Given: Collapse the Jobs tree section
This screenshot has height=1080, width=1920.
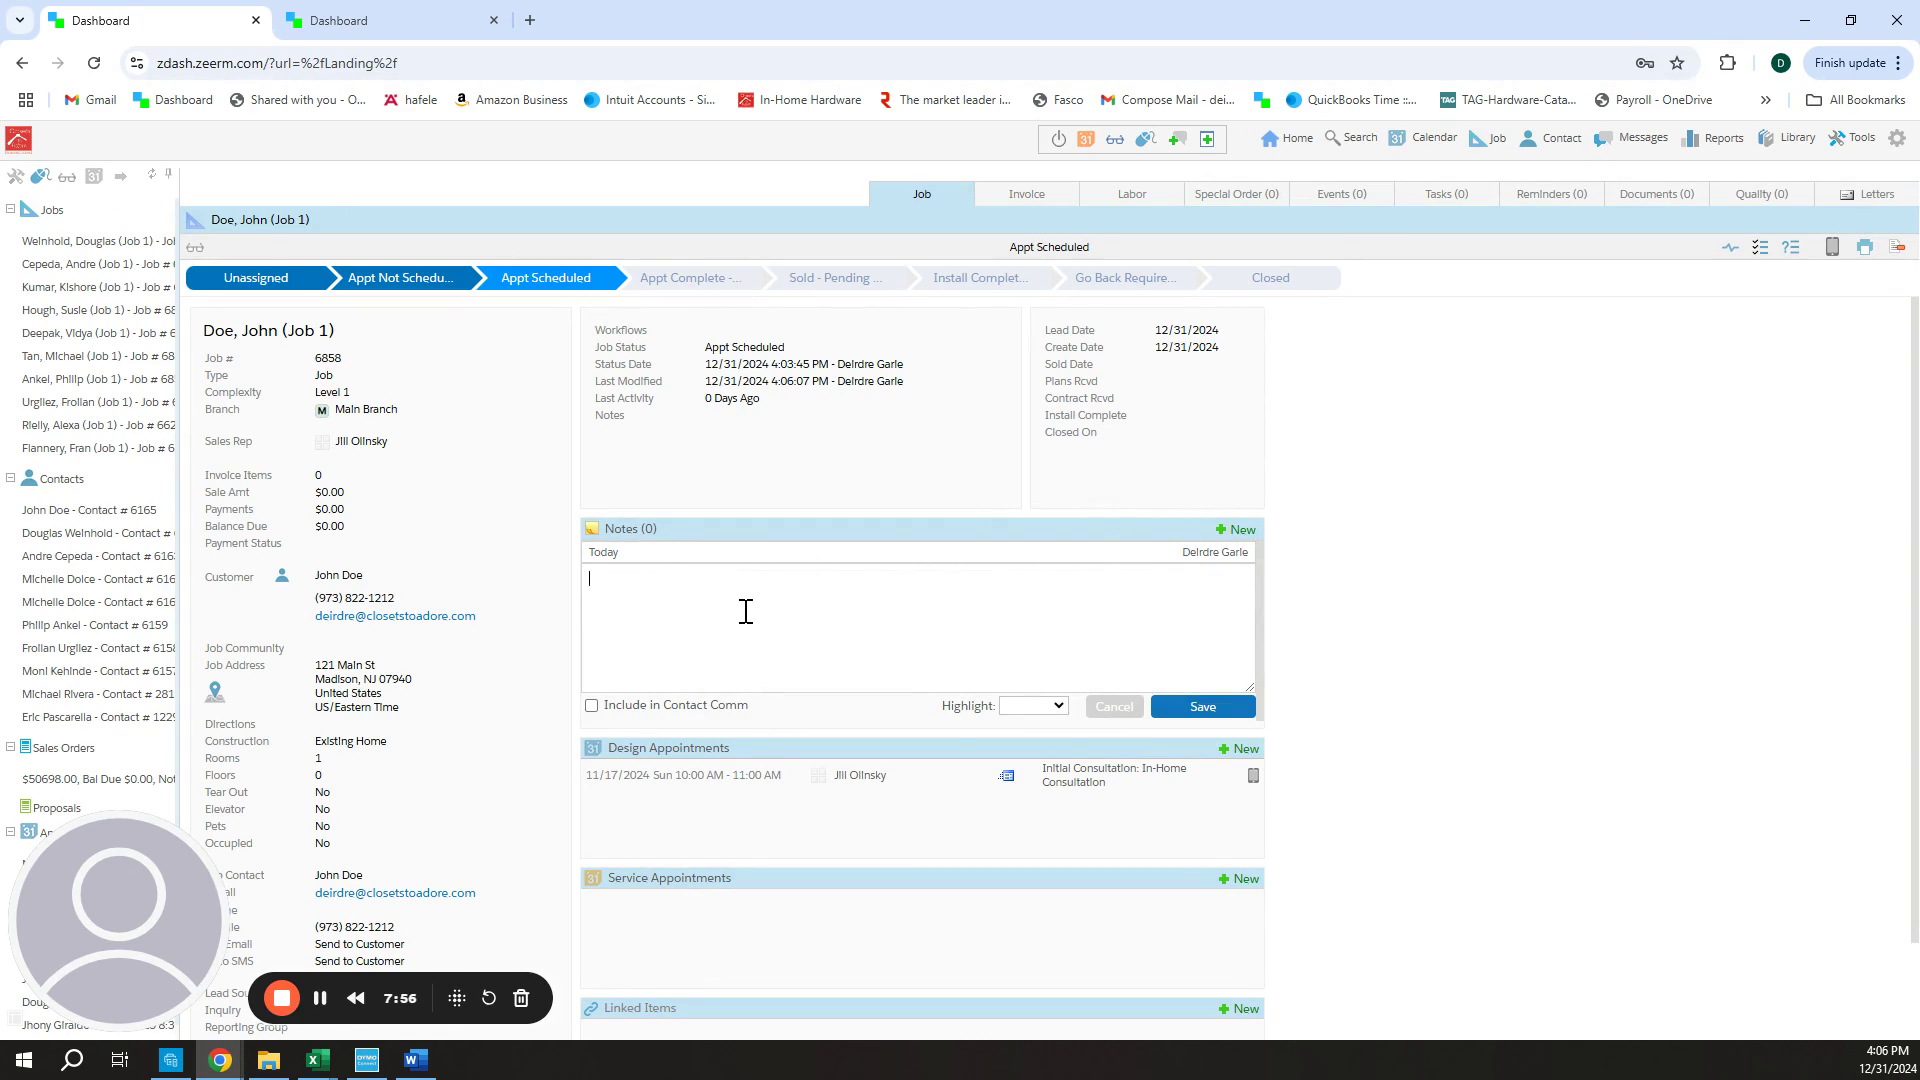Looking at the screenshot, I should (11, 209).
